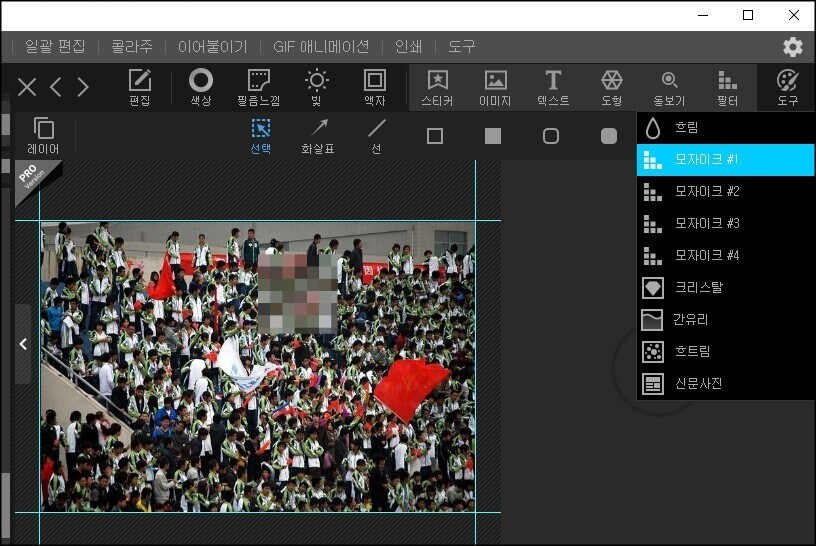Open the 이미지 image insert tool
The image size is (816, 546).
[495, 87]
